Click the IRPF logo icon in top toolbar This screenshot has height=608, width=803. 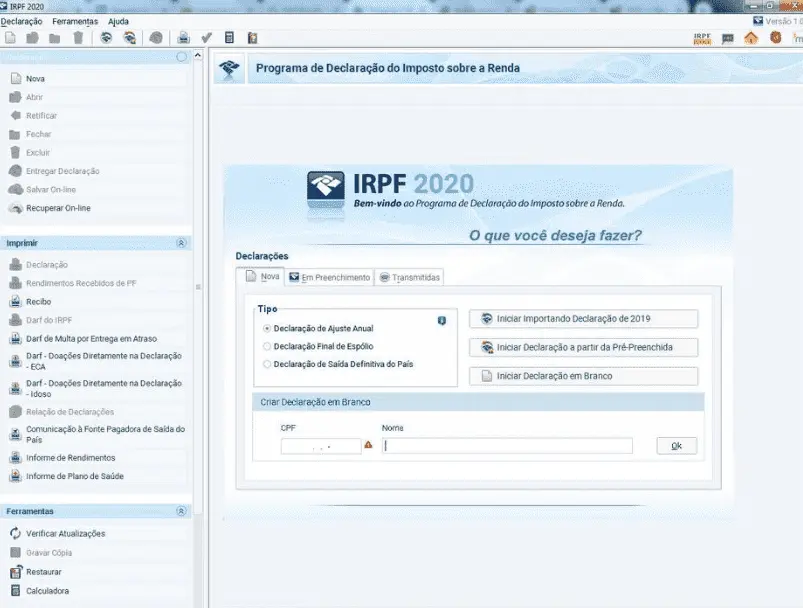(702, 38)
